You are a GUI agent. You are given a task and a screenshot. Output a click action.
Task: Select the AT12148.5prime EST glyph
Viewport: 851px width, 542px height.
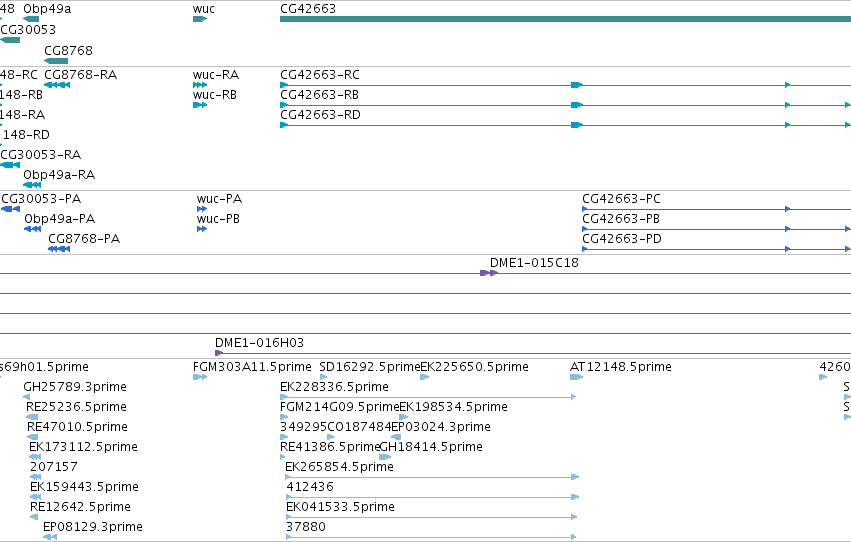pyautogui.click(x=576, y=377)
